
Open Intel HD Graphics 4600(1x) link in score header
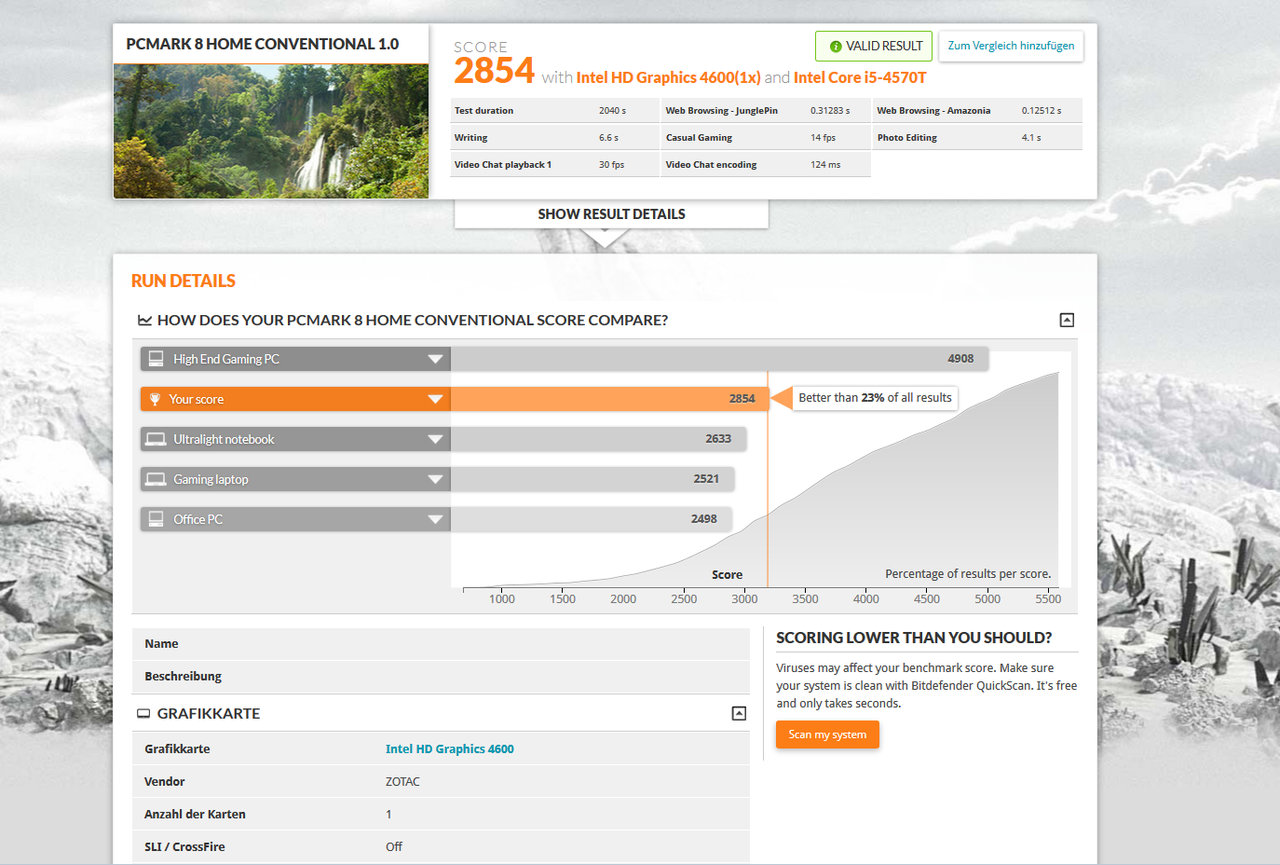(668, 77)
